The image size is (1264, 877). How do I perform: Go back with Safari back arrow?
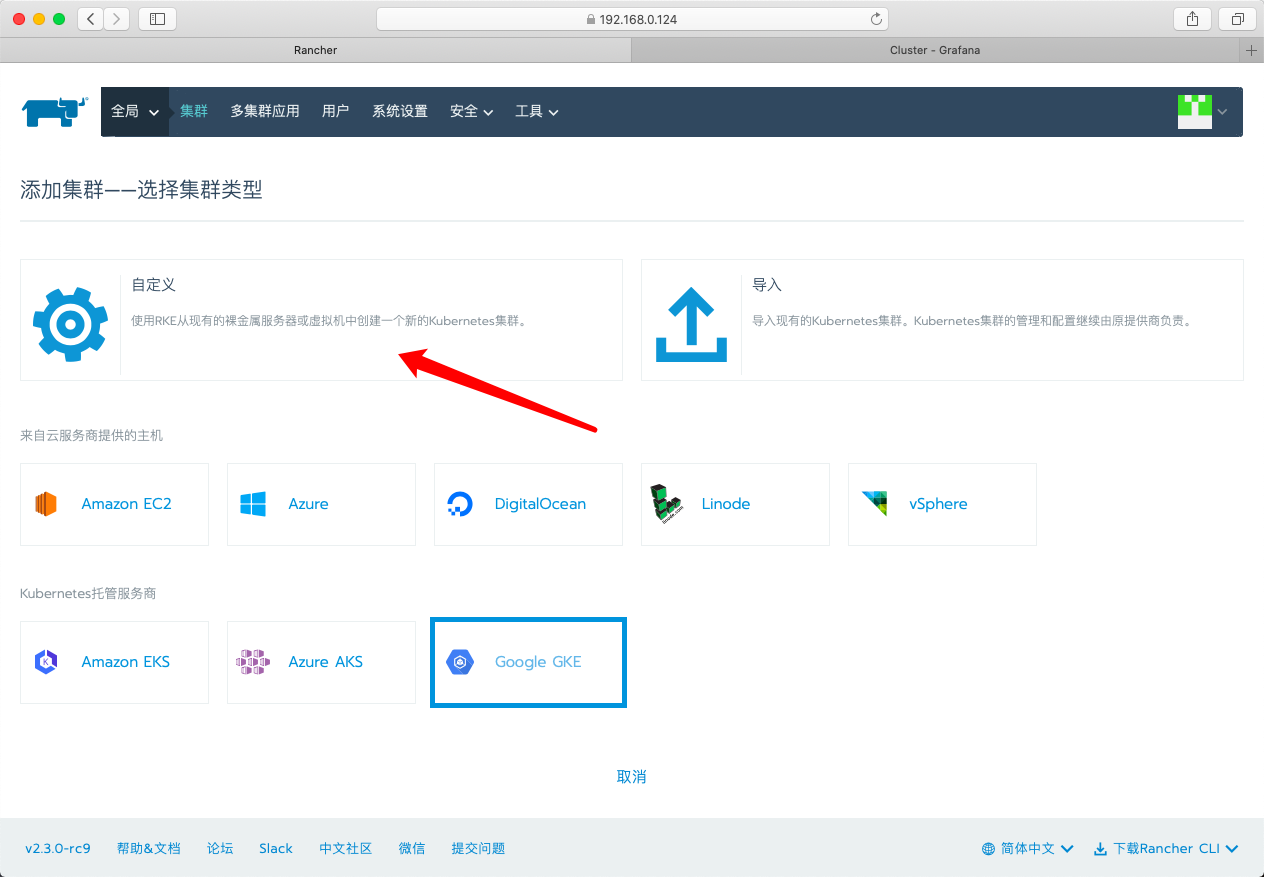coord(91,19)
